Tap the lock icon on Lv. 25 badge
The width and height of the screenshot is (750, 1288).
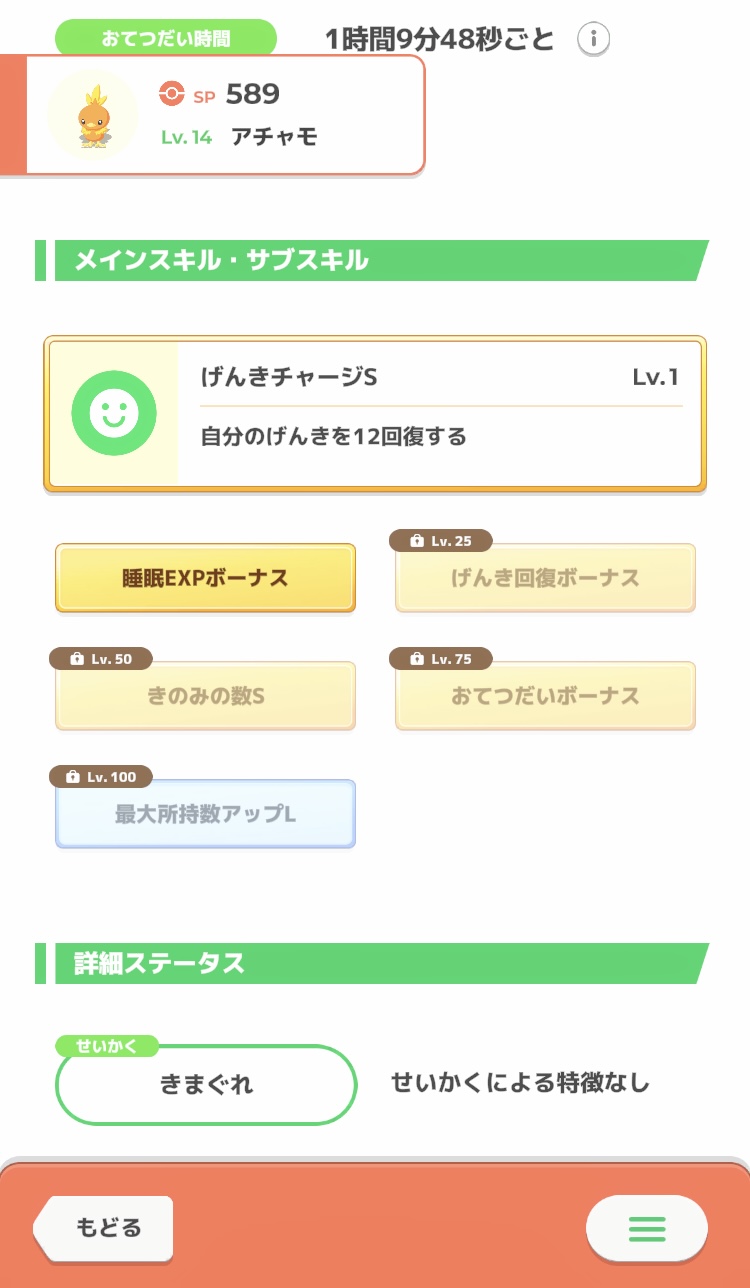[417, 541]
